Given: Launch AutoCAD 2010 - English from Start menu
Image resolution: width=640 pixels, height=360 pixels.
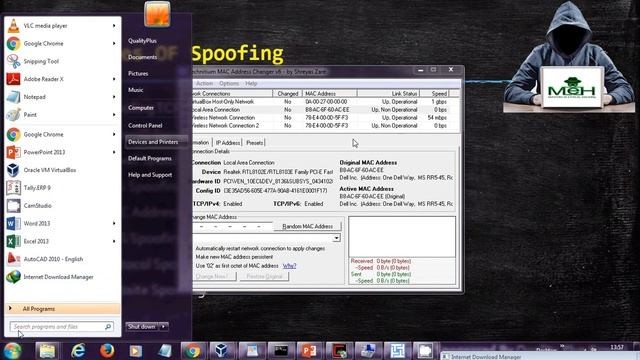Looking at the screenshot, I should tap(62, 259).
